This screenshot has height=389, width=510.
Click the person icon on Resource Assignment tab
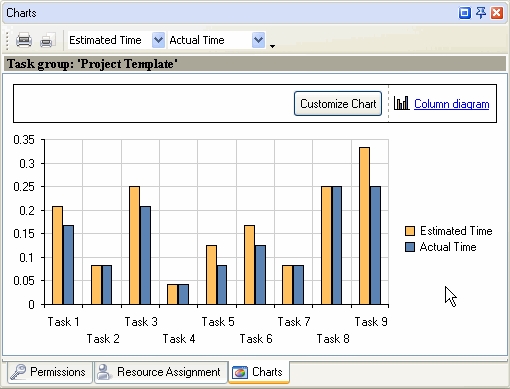pyautogui.click(x=104, y=372)
